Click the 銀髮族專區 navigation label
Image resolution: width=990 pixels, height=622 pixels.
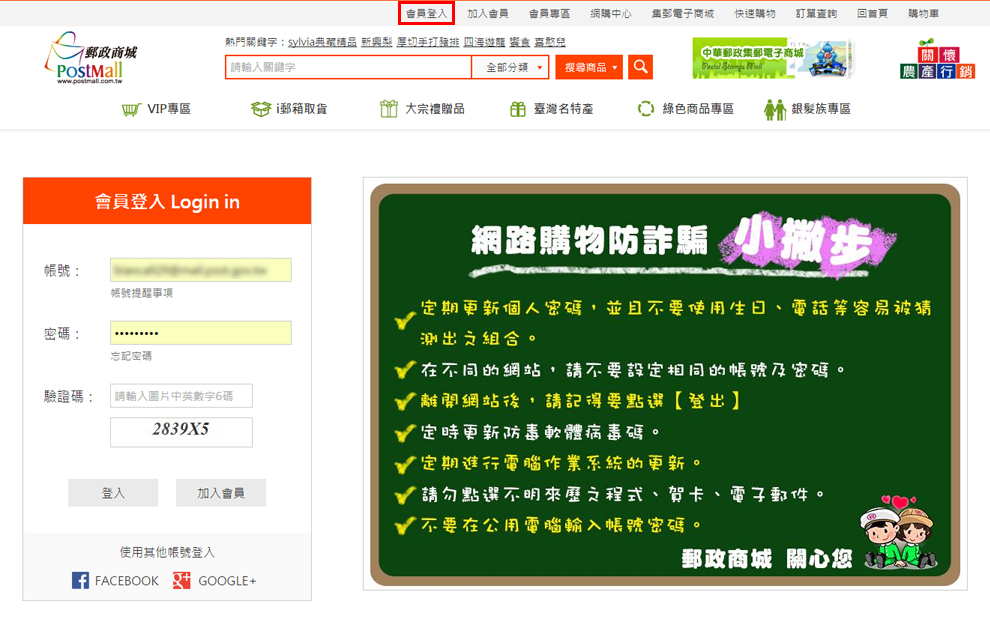click(821, 109)
